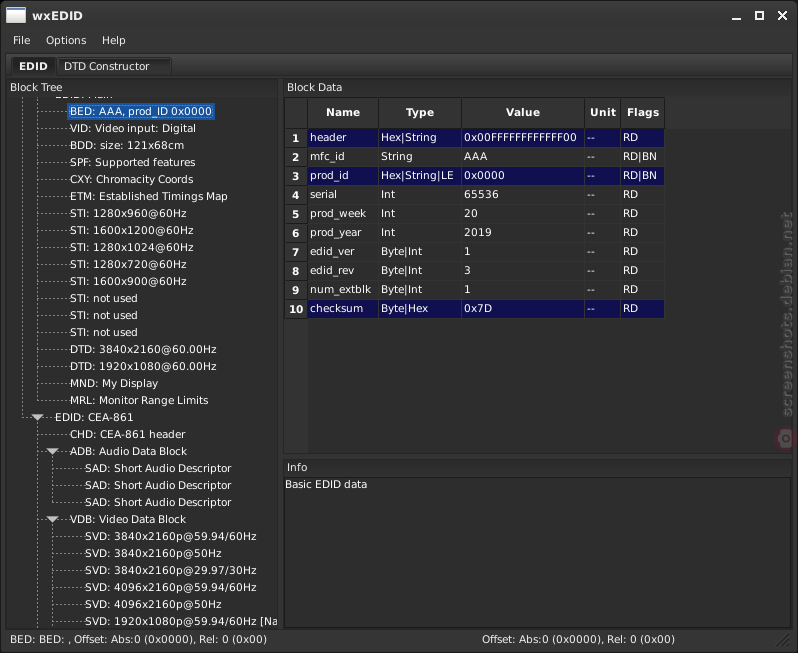
Task: Select MRL: Monitor Range Limits item
Action: coord(139,401)
